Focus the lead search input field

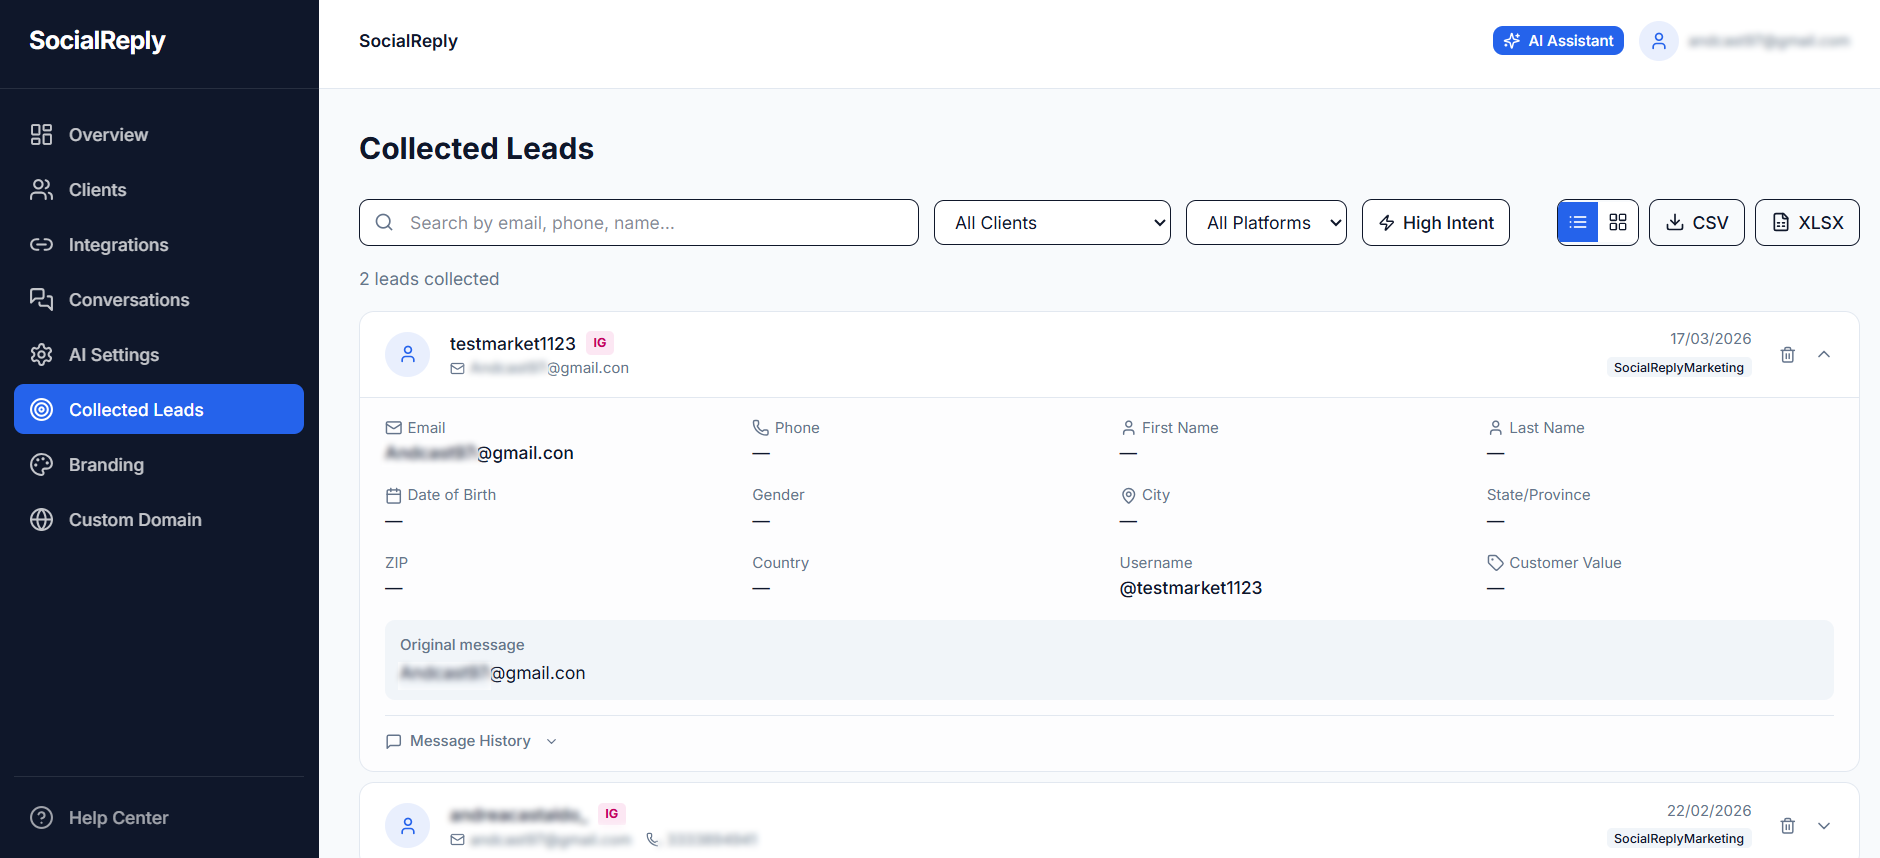click(x=639, y=223)
